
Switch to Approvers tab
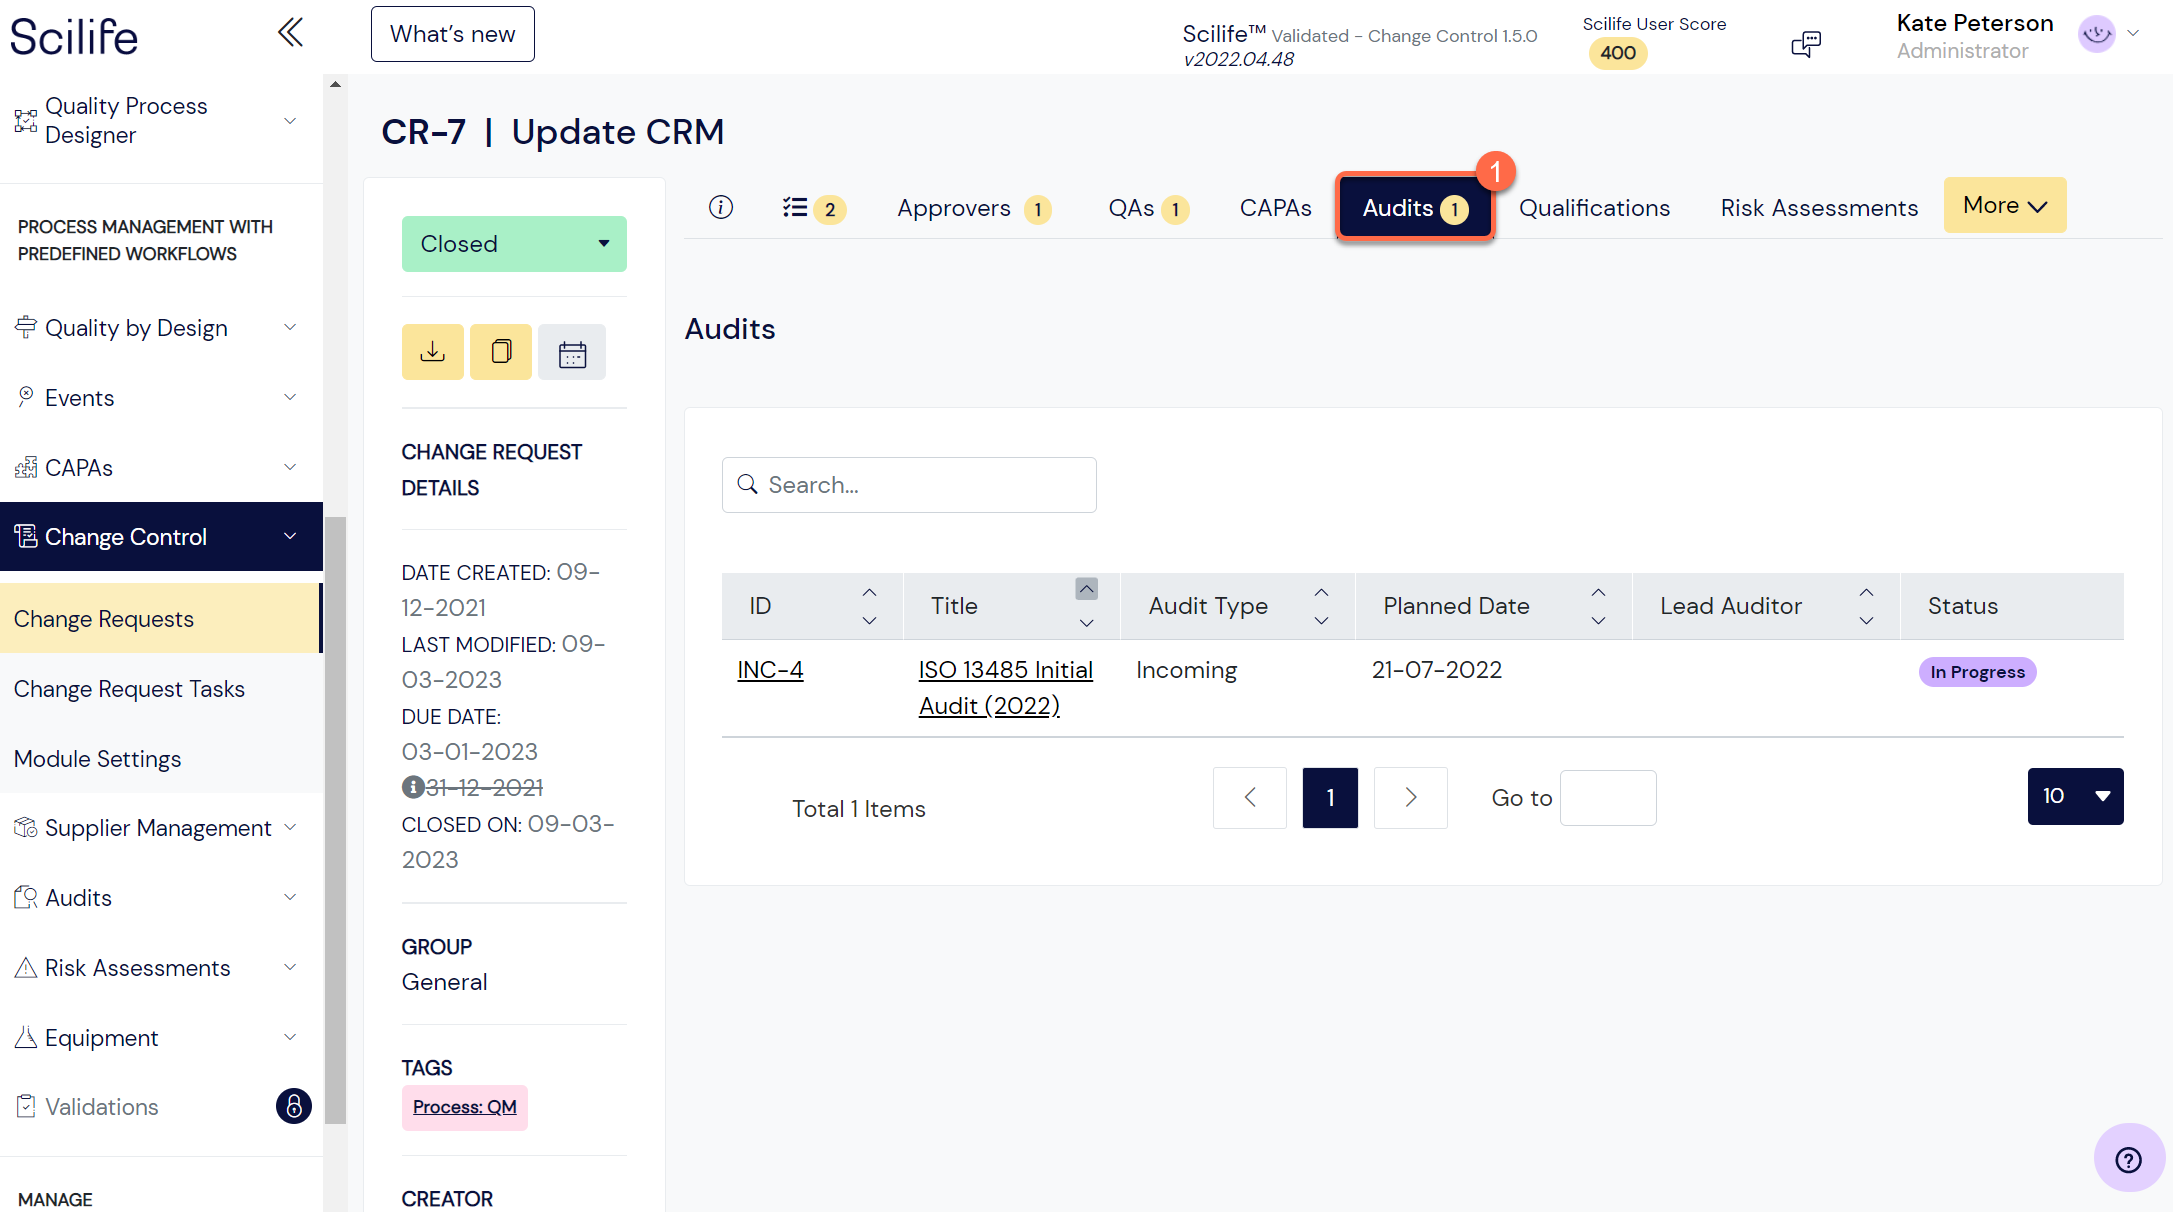(x=973, y=208)
